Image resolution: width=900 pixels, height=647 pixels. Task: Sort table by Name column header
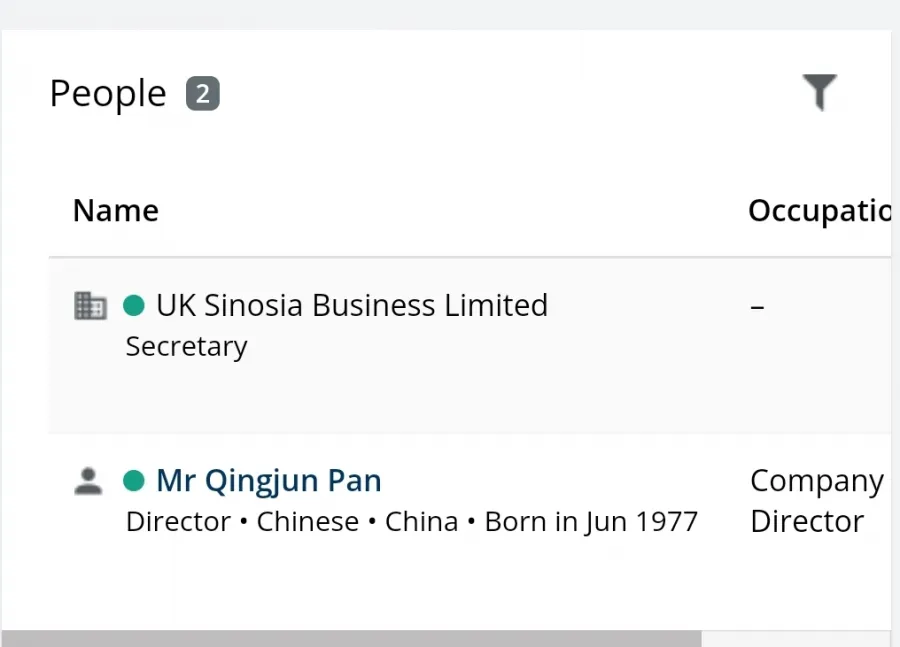[116, 211]
